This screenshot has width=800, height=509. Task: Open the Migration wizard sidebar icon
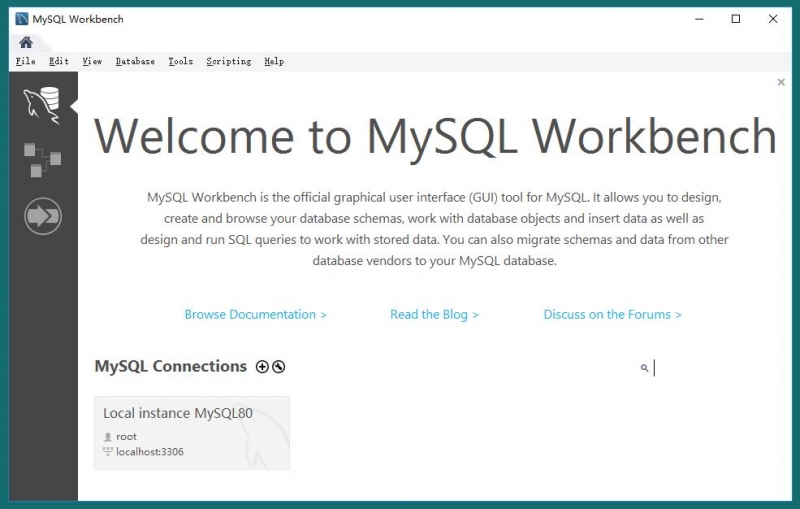pos(43,216)
